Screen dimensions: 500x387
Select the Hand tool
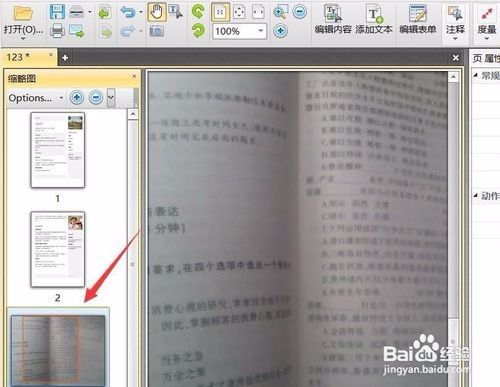157,12
